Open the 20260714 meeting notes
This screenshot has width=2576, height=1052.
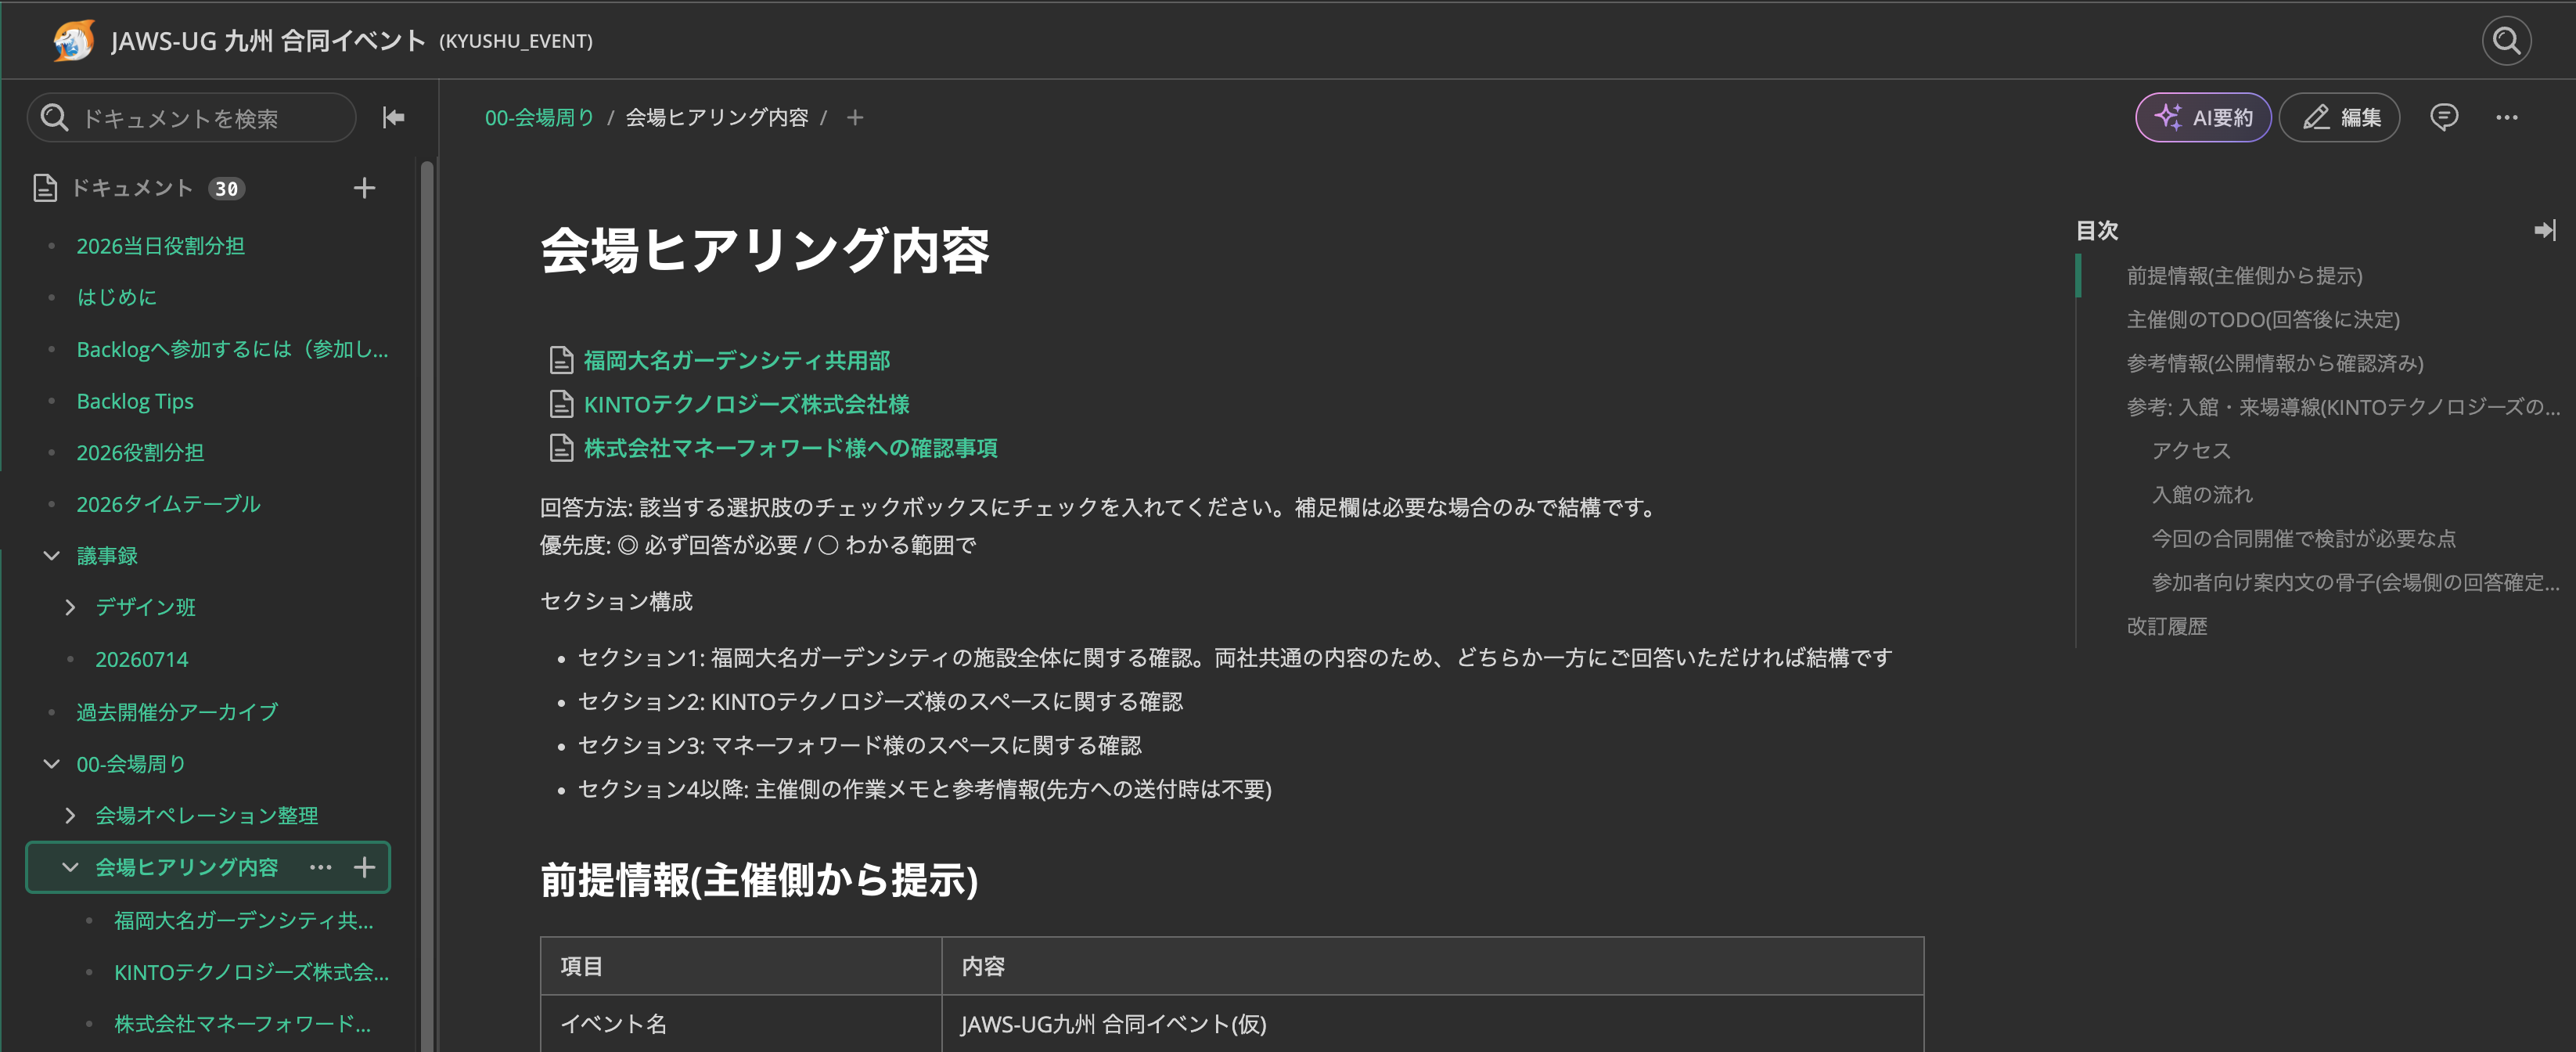(142, 659)
